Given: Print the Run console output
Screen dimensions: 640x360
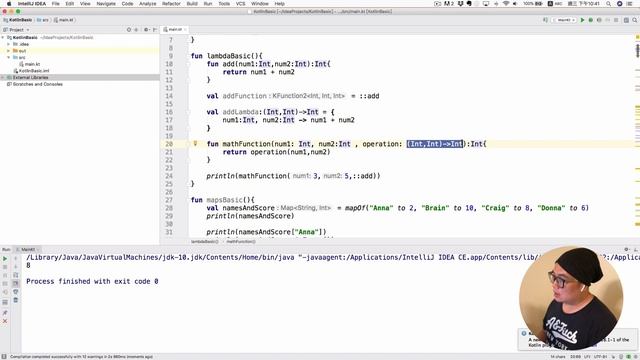Looking at the screenshot, I should [16, 292].
